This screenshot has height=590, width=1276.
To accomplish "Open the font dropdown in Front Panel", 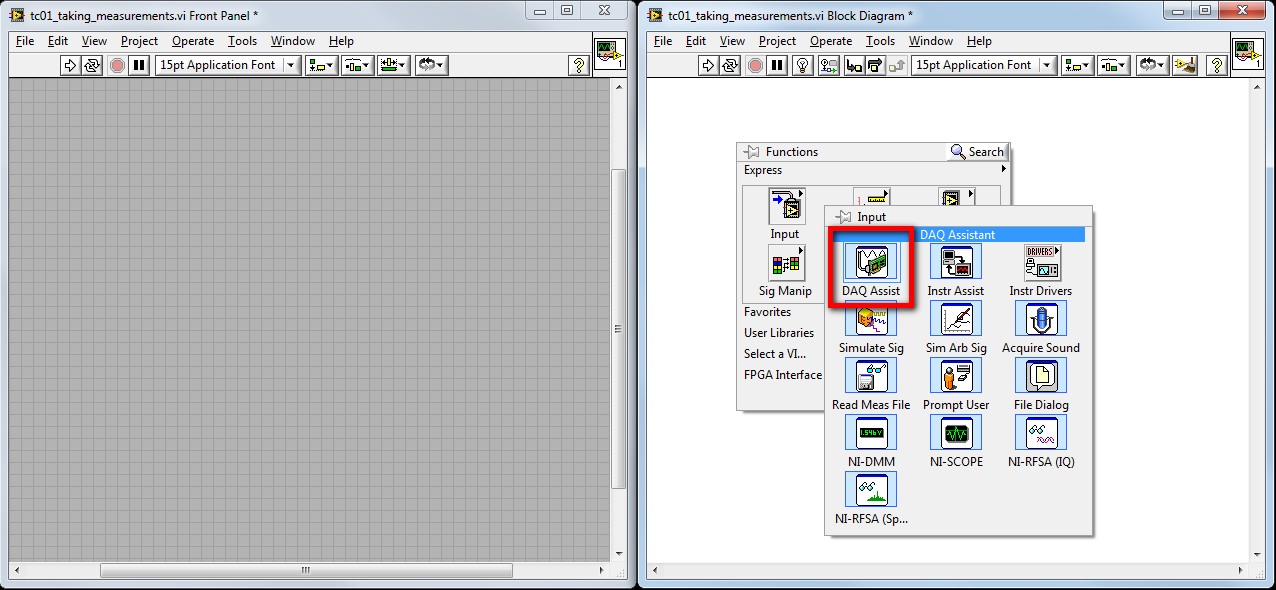I will pyautogui.click(x=291, y=65).
